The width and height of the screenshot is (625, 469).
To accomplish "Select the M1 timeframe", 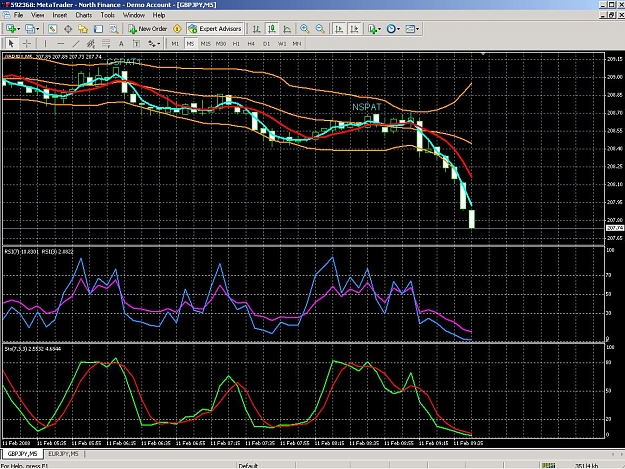I will (175, 43).
